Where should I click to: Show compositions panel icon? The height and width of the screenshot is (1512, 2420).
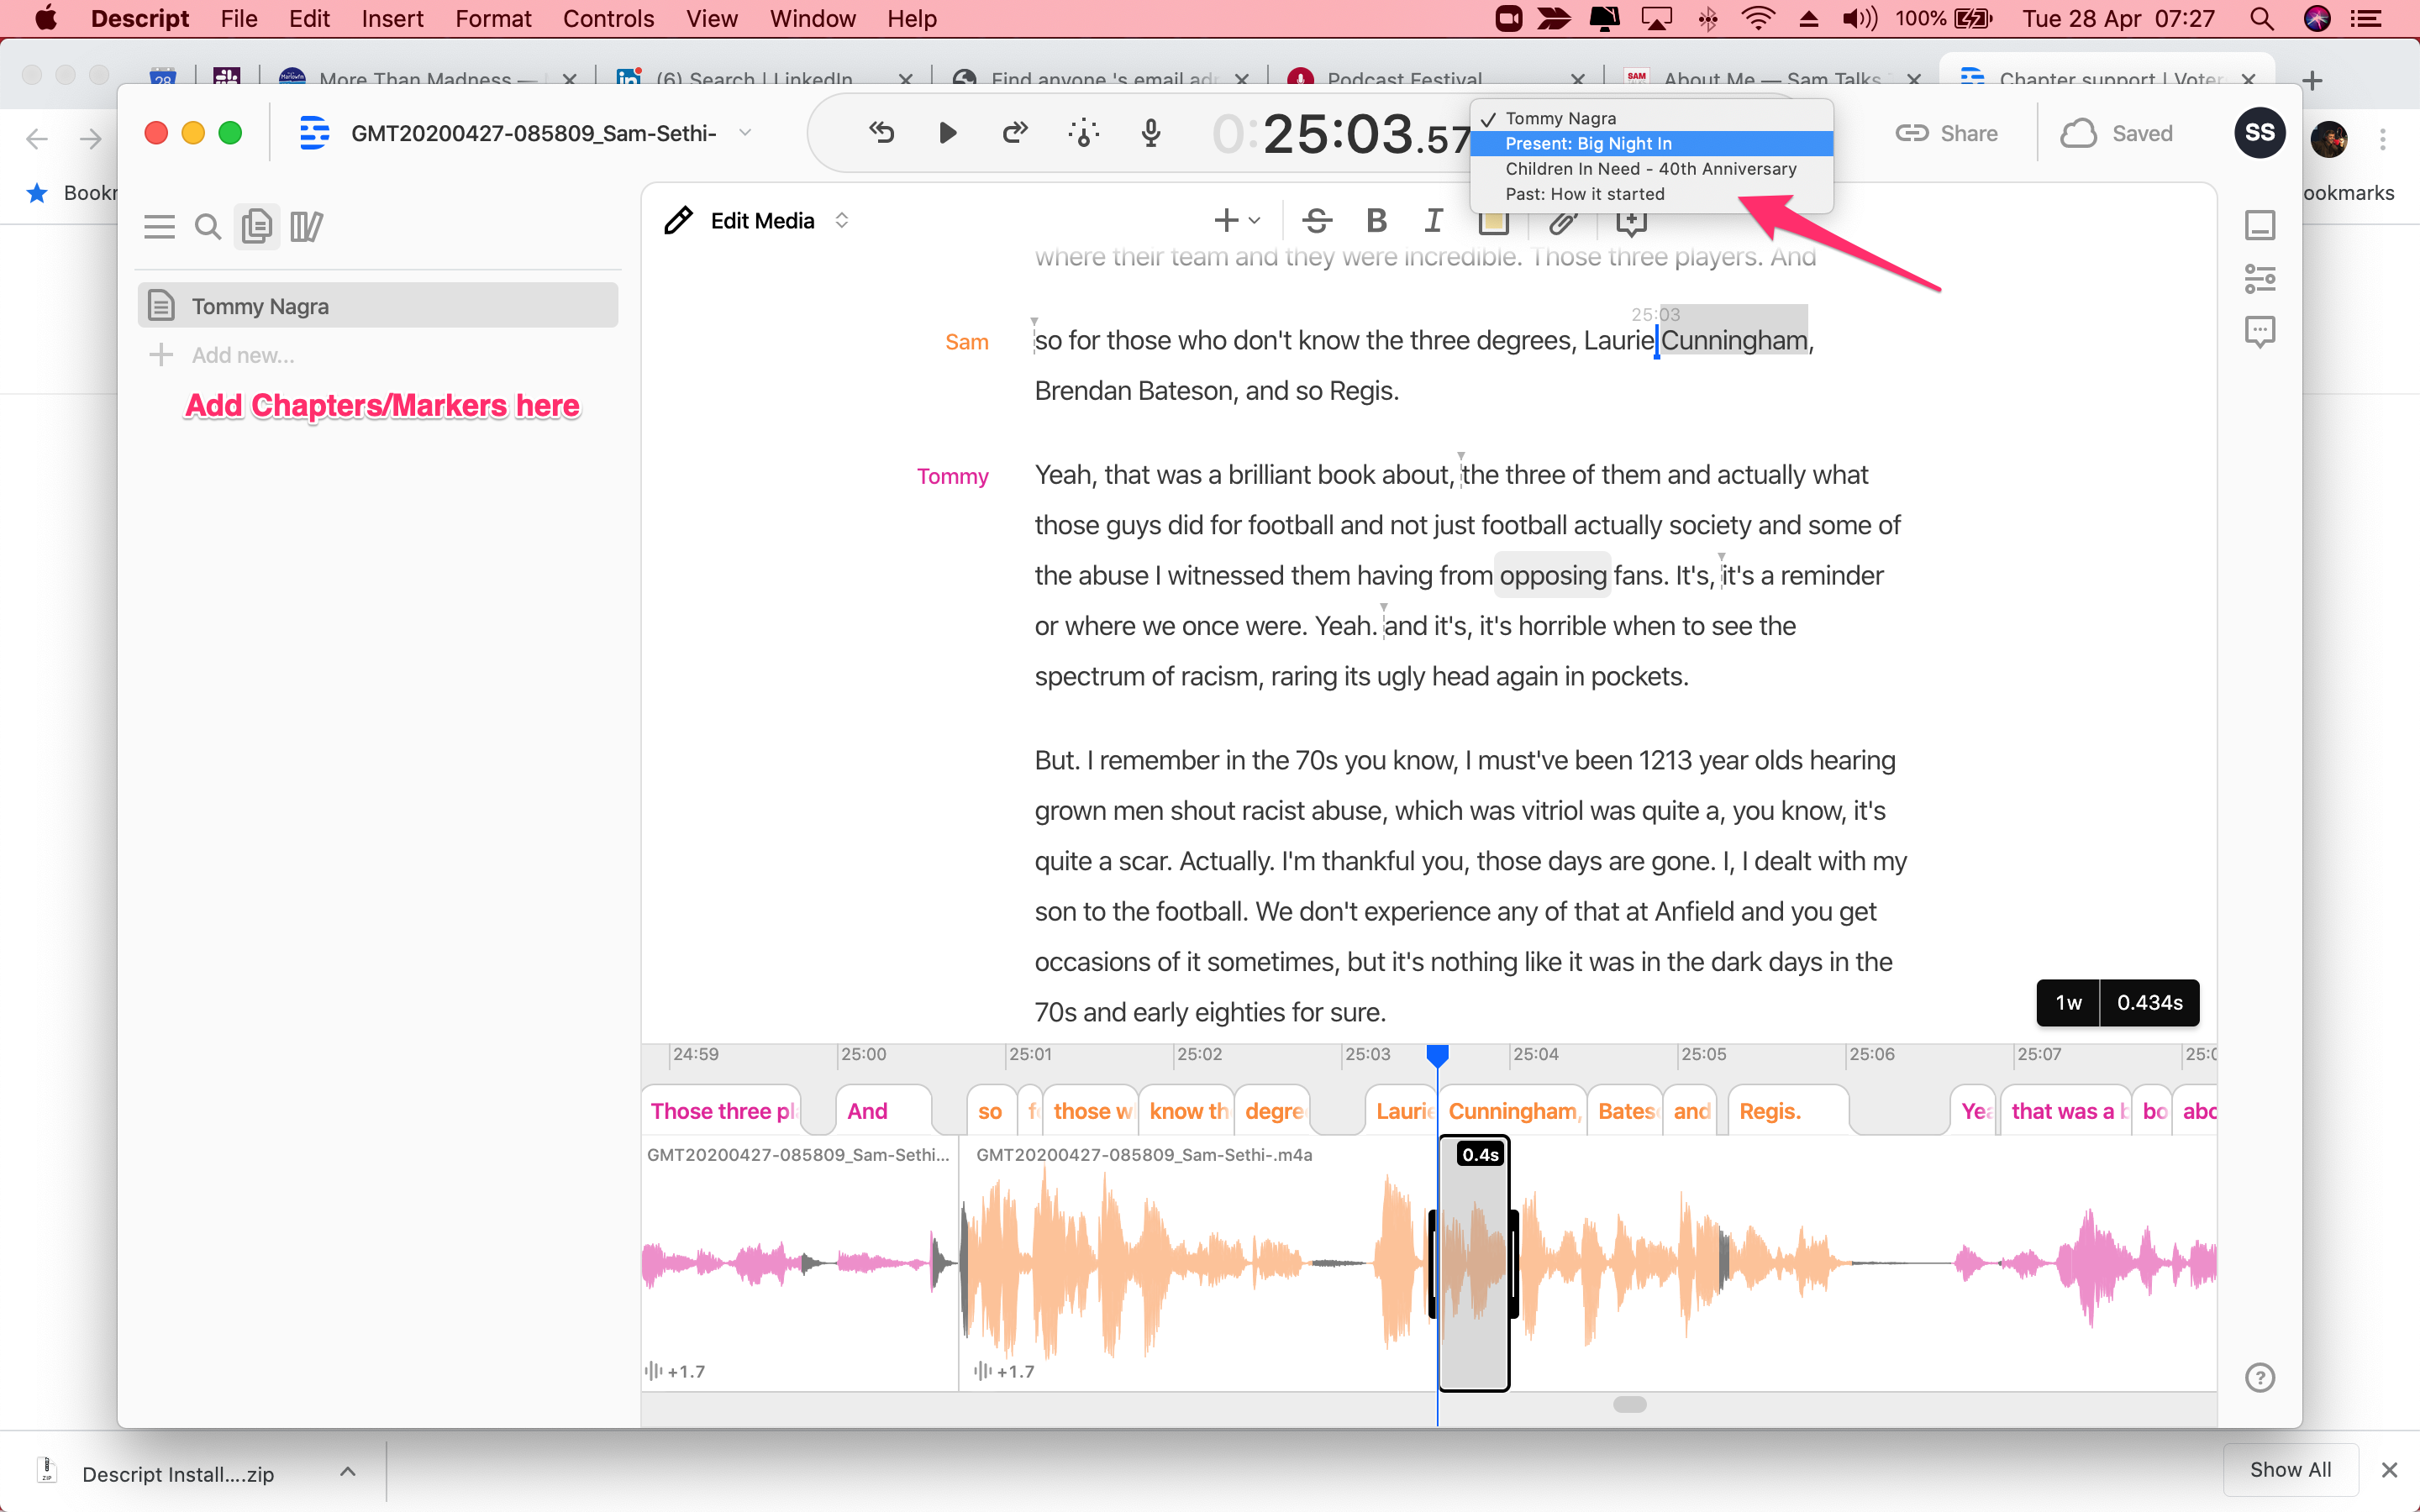point(257,227)
